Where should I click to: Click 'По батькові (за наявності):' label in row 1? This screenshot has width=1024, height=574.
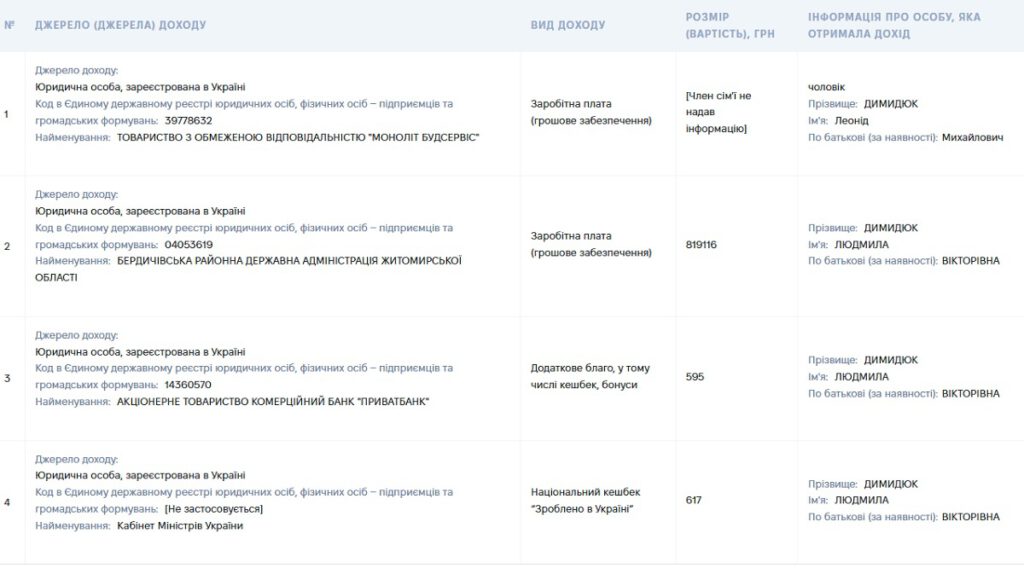(872, 137)
